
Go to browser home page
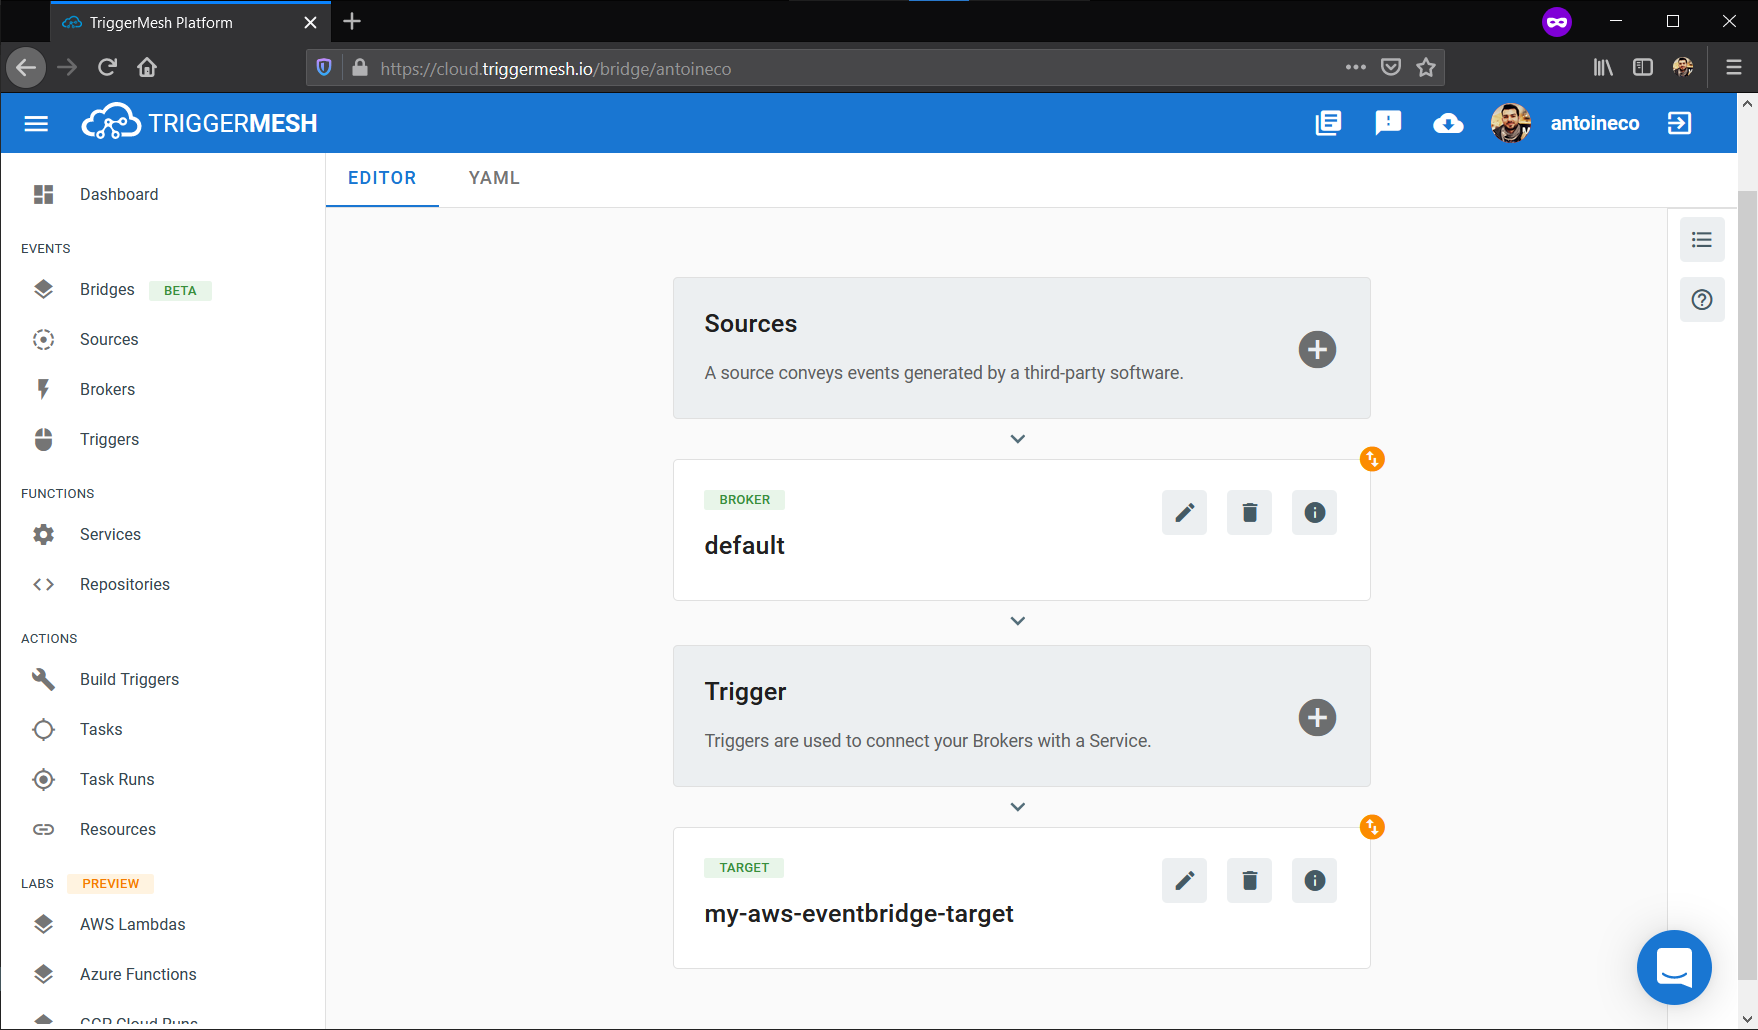click(x=147, y=67)
